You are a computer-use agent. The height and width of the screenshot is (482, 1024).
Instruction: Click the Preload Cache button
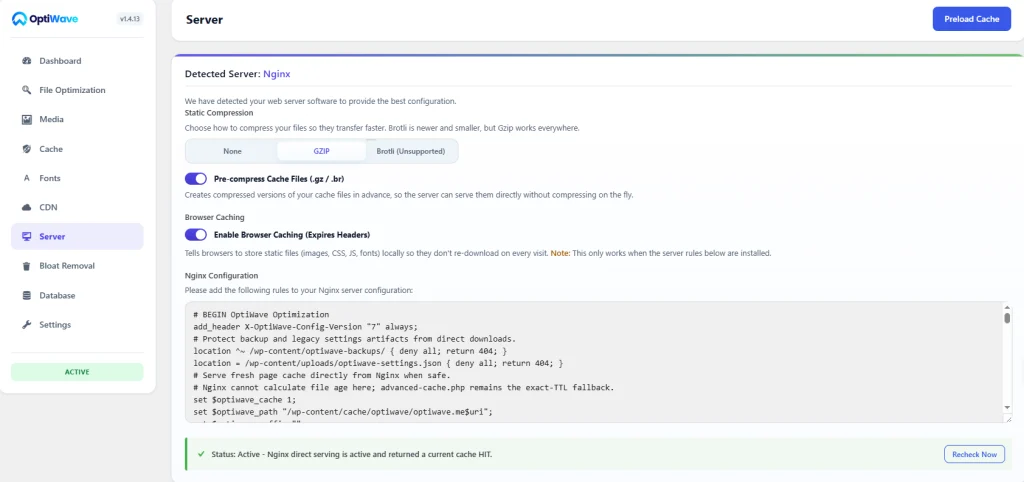coord(972,19)
